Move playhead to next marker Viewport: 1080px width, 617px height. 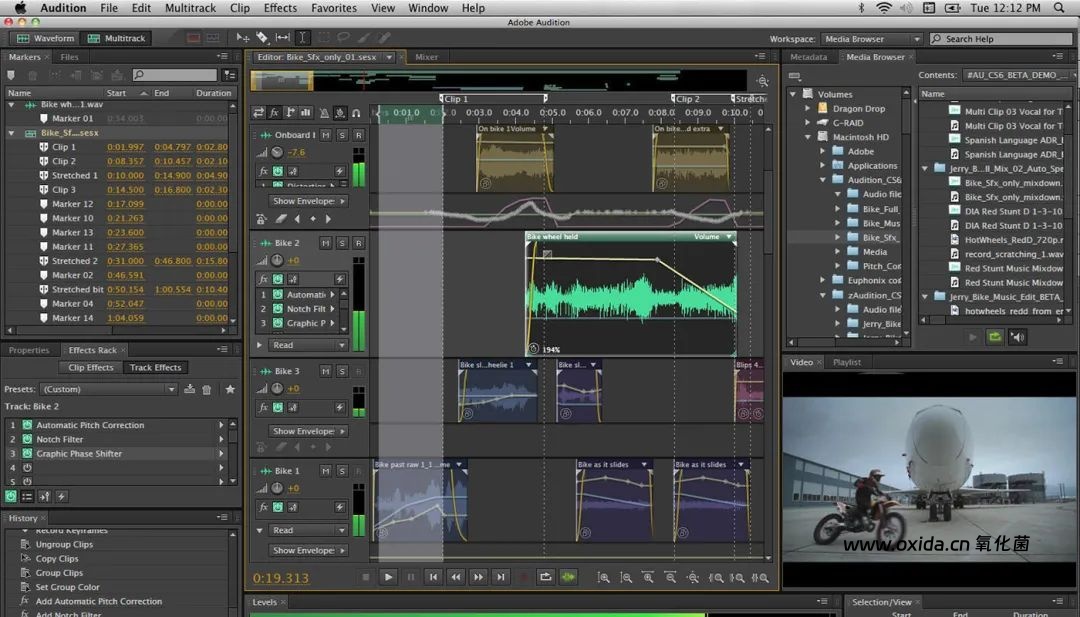pyautogui.click(x=501, y=577)
